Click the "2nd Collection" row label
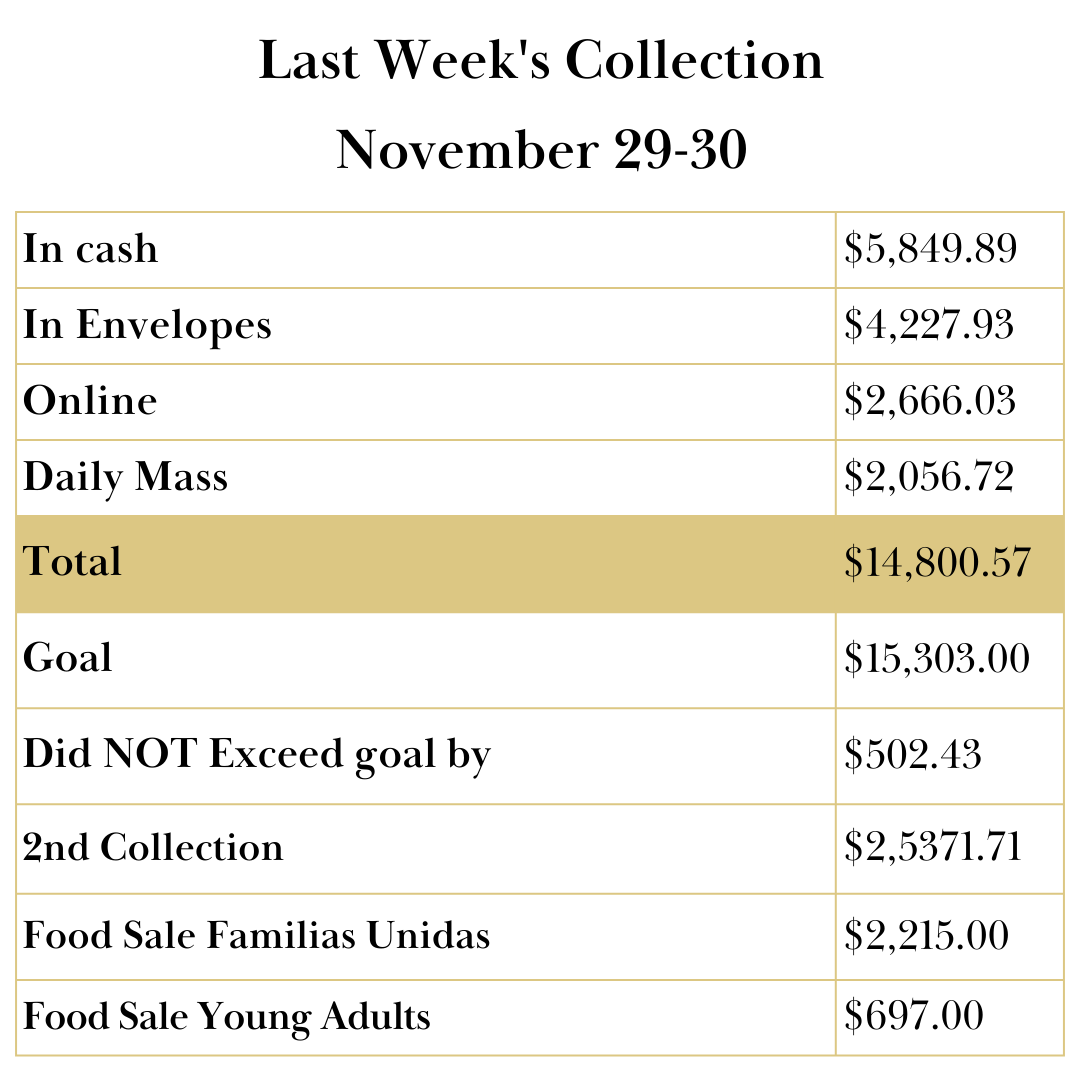The width and height of the screenshot is (1080, 1080). [x=153, y=848]
